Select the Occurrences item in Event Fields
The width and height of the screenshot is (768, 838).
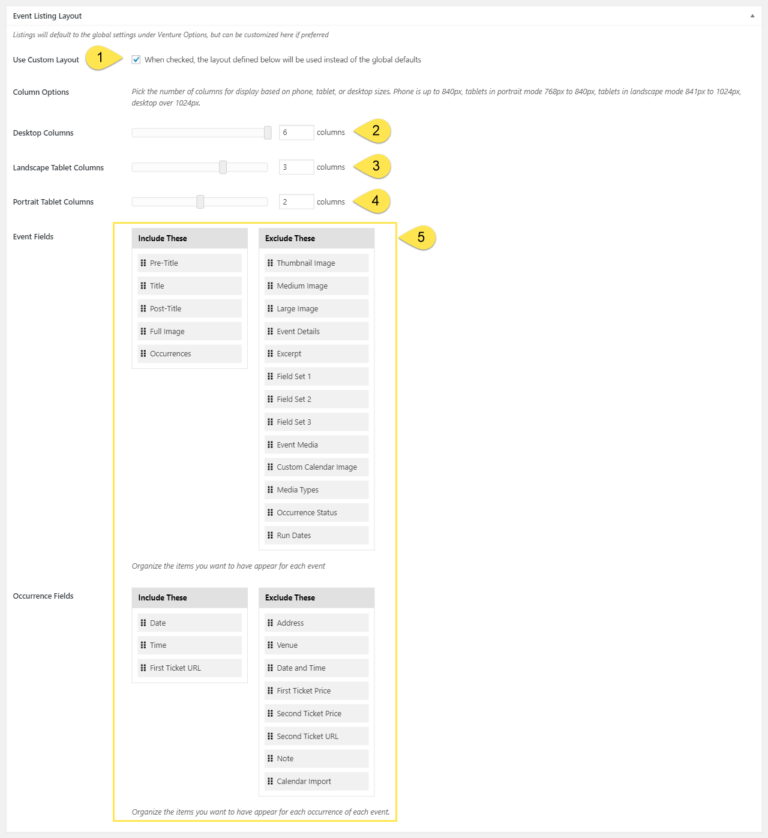click(190, 354)
